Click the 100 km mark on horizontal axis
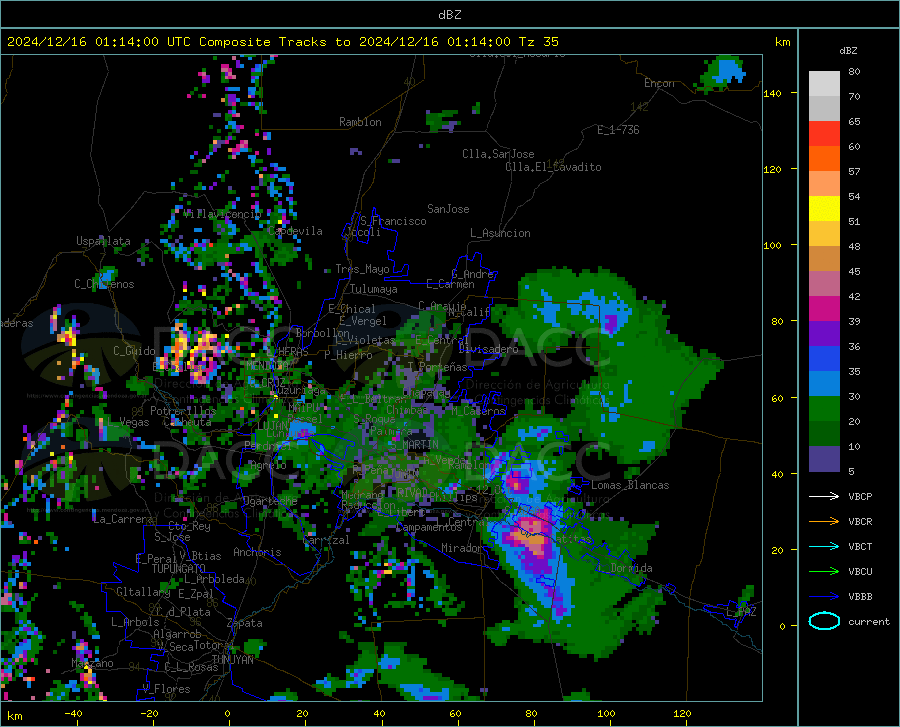 [606, 713]
